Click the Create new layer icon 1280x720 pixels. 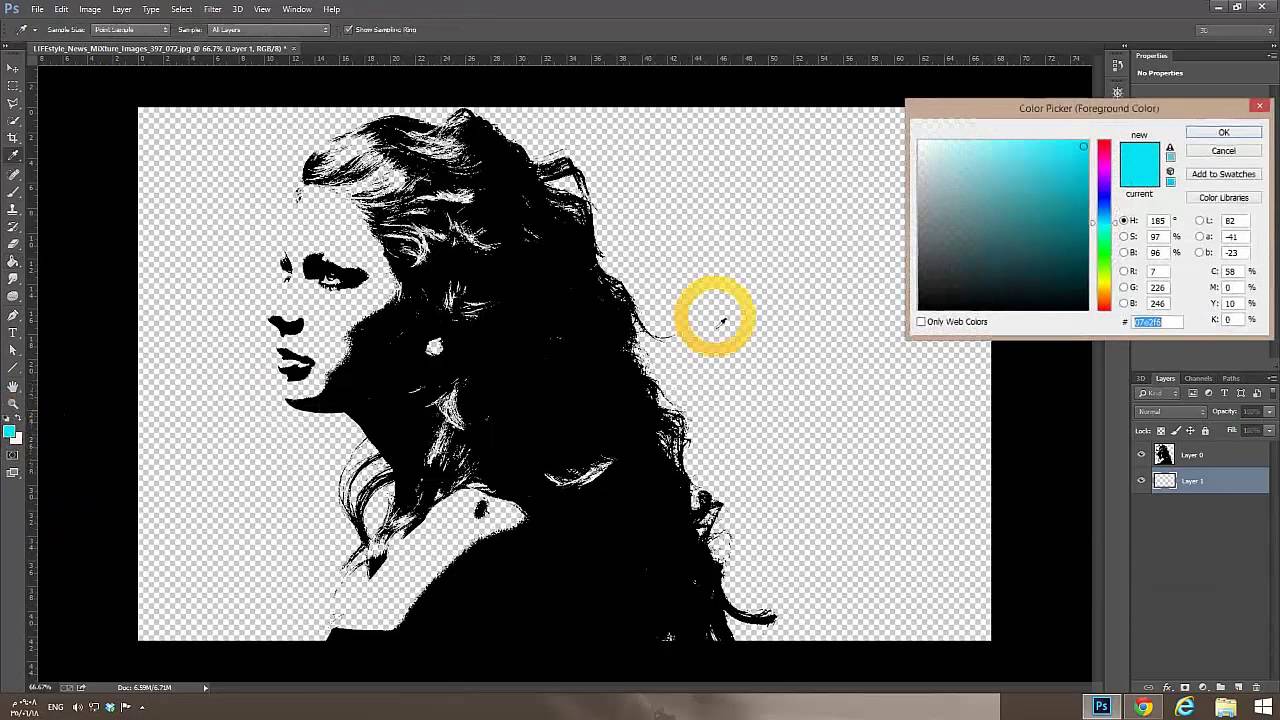coord(1238,688)
